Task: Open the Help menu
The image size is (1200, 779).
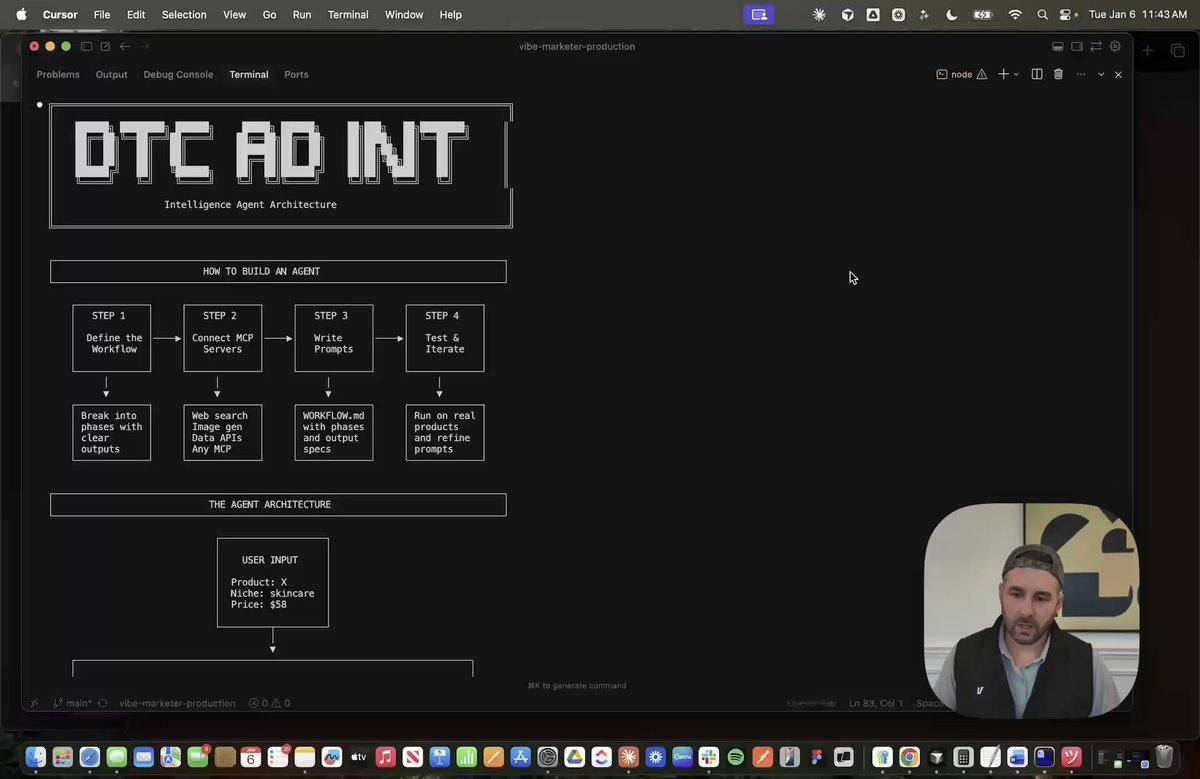Action: click(451, 14)
